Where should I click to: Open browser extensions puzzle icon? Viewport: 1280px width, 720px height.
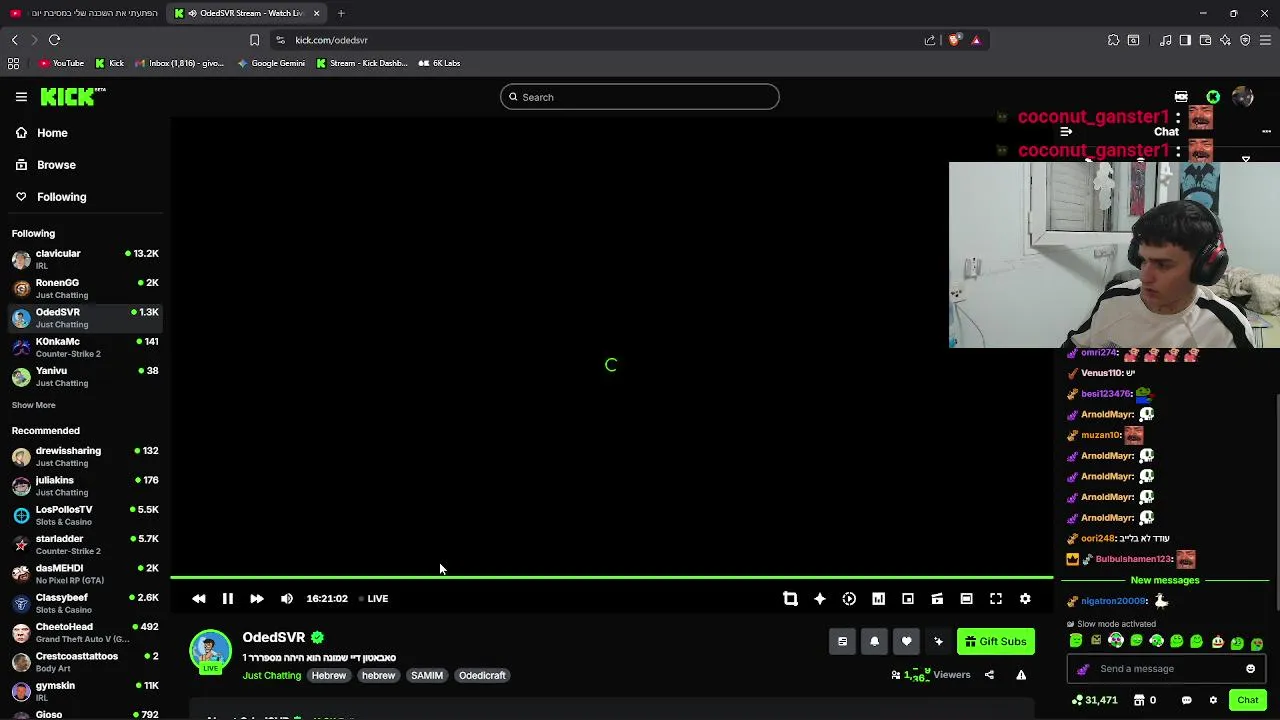click(1113, 40)
